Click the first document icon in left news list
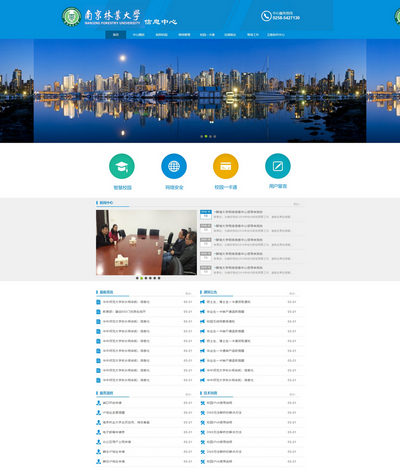Screen dimensions: 400x468 coord(98,302)
